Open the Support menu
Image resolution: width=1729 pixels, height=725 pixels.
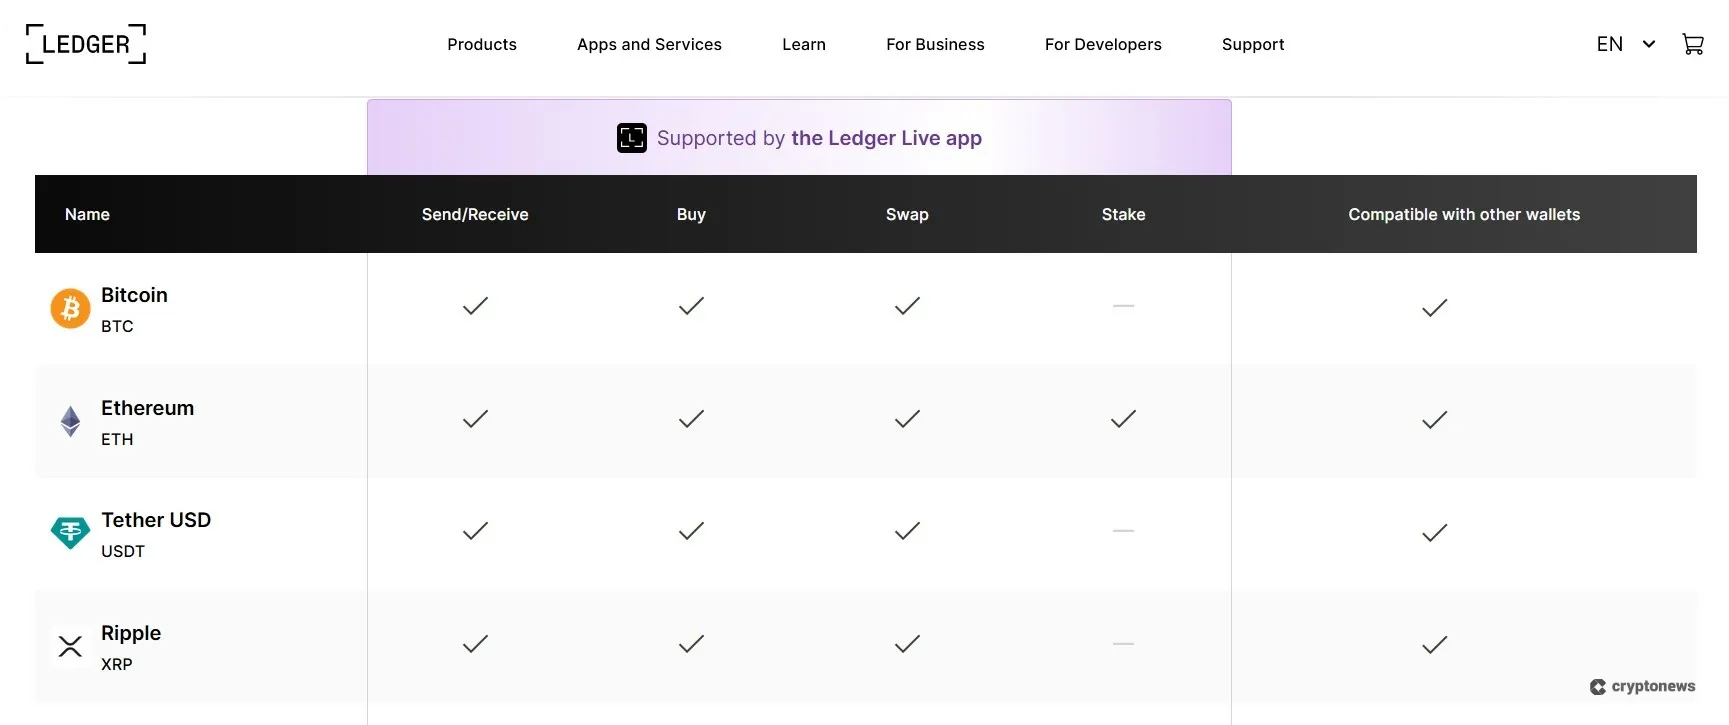click(1253, 44)
